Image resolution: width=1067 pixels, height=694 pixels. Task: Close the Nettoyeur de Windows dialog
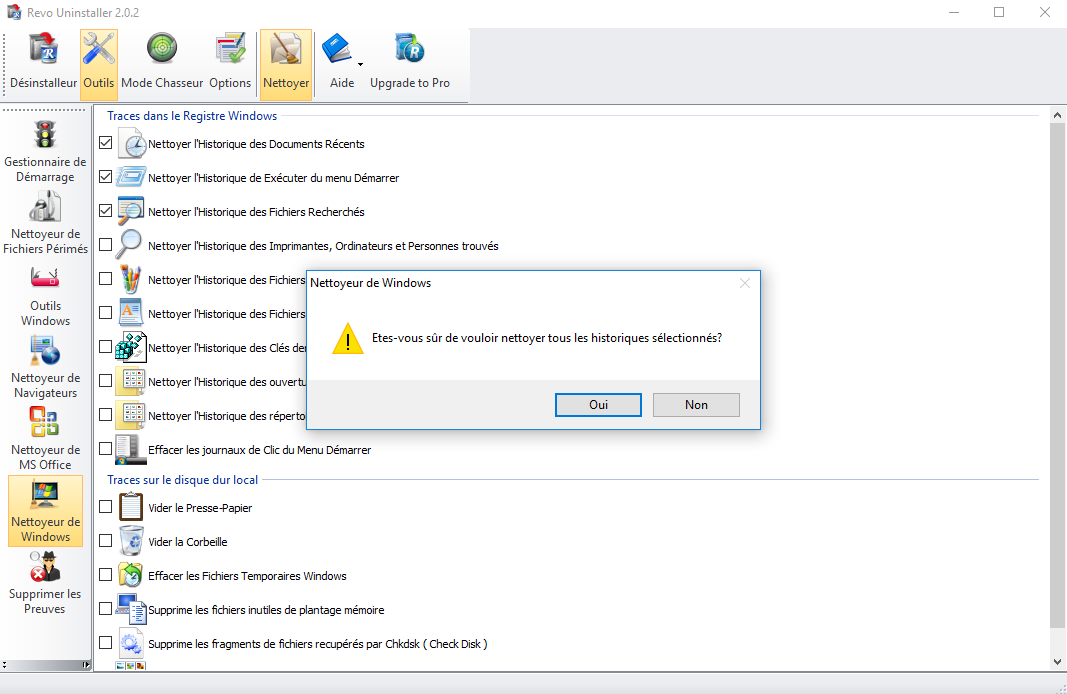pyautogui.click(x=745, y=283)
